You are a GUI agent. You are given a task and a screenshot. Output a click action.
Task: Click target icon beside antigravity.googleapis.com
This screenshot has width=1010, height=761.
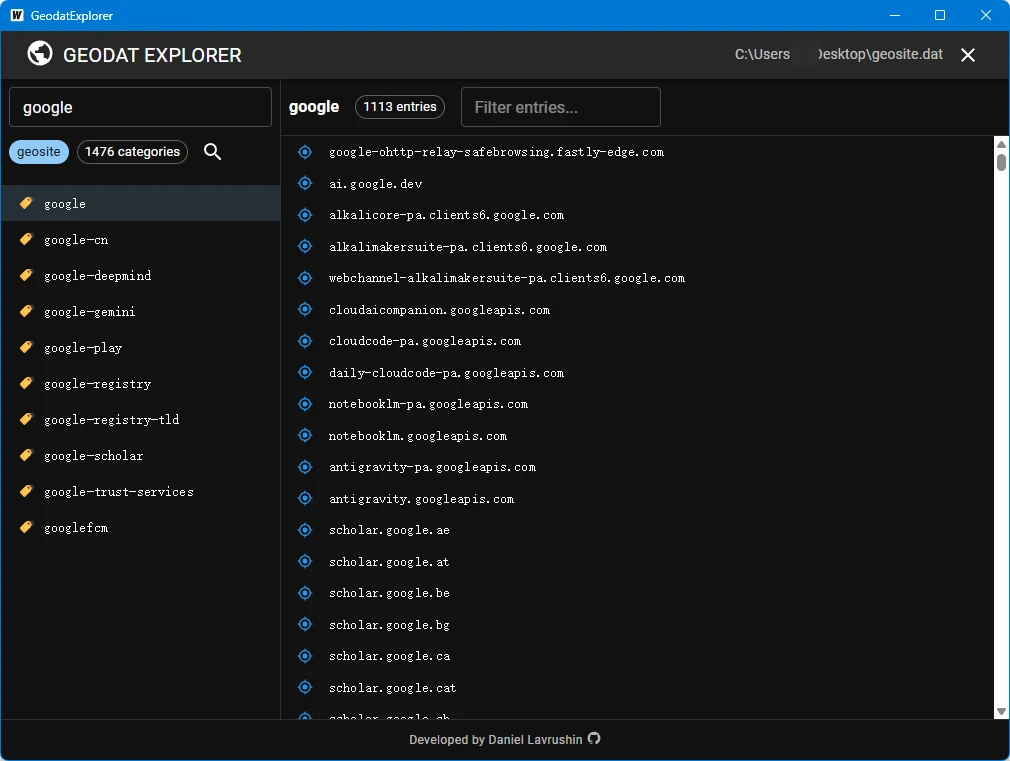[305, 498]
